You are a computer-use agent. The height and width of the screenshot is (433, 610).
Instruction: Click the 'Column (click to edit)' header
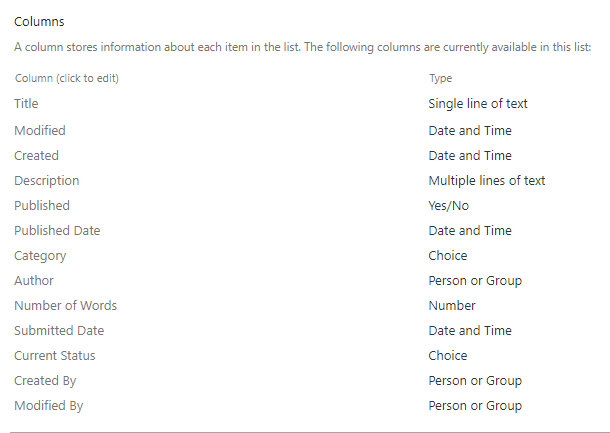pyautogui.click(x=67, y=78)
